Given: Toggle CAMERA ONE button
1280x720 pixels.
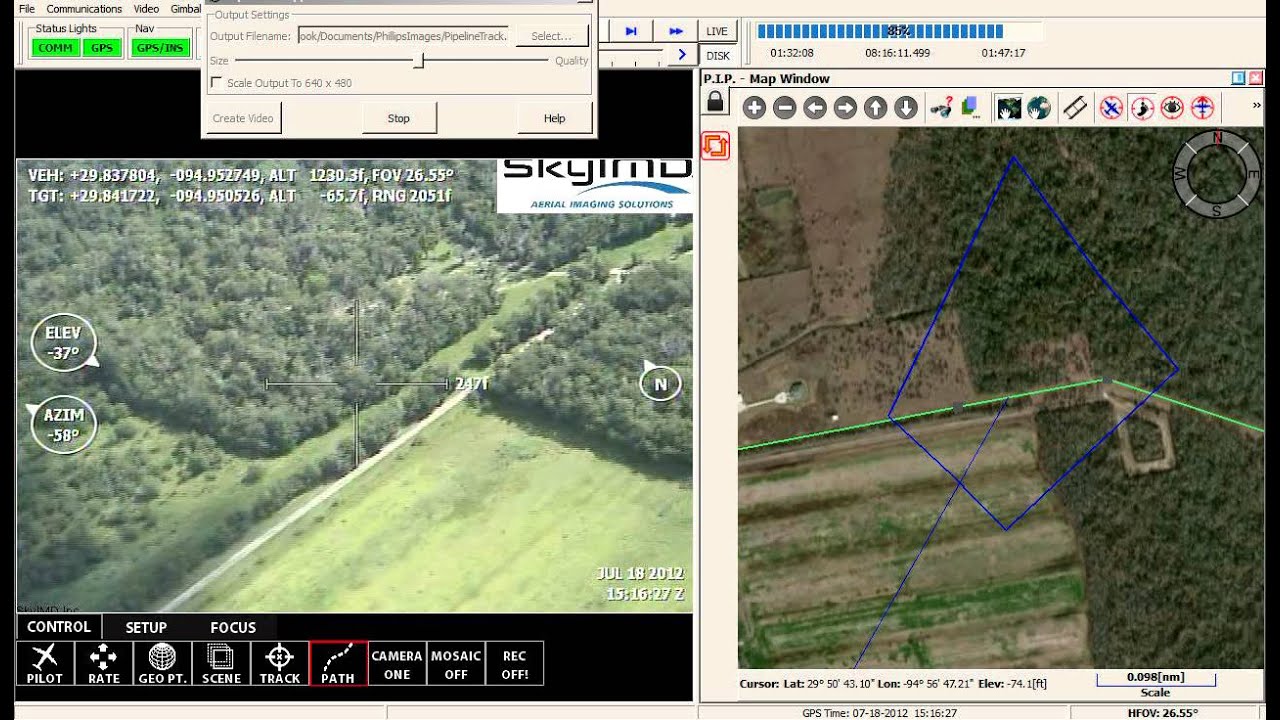Looking at the screenshot, I should point(397,663).
